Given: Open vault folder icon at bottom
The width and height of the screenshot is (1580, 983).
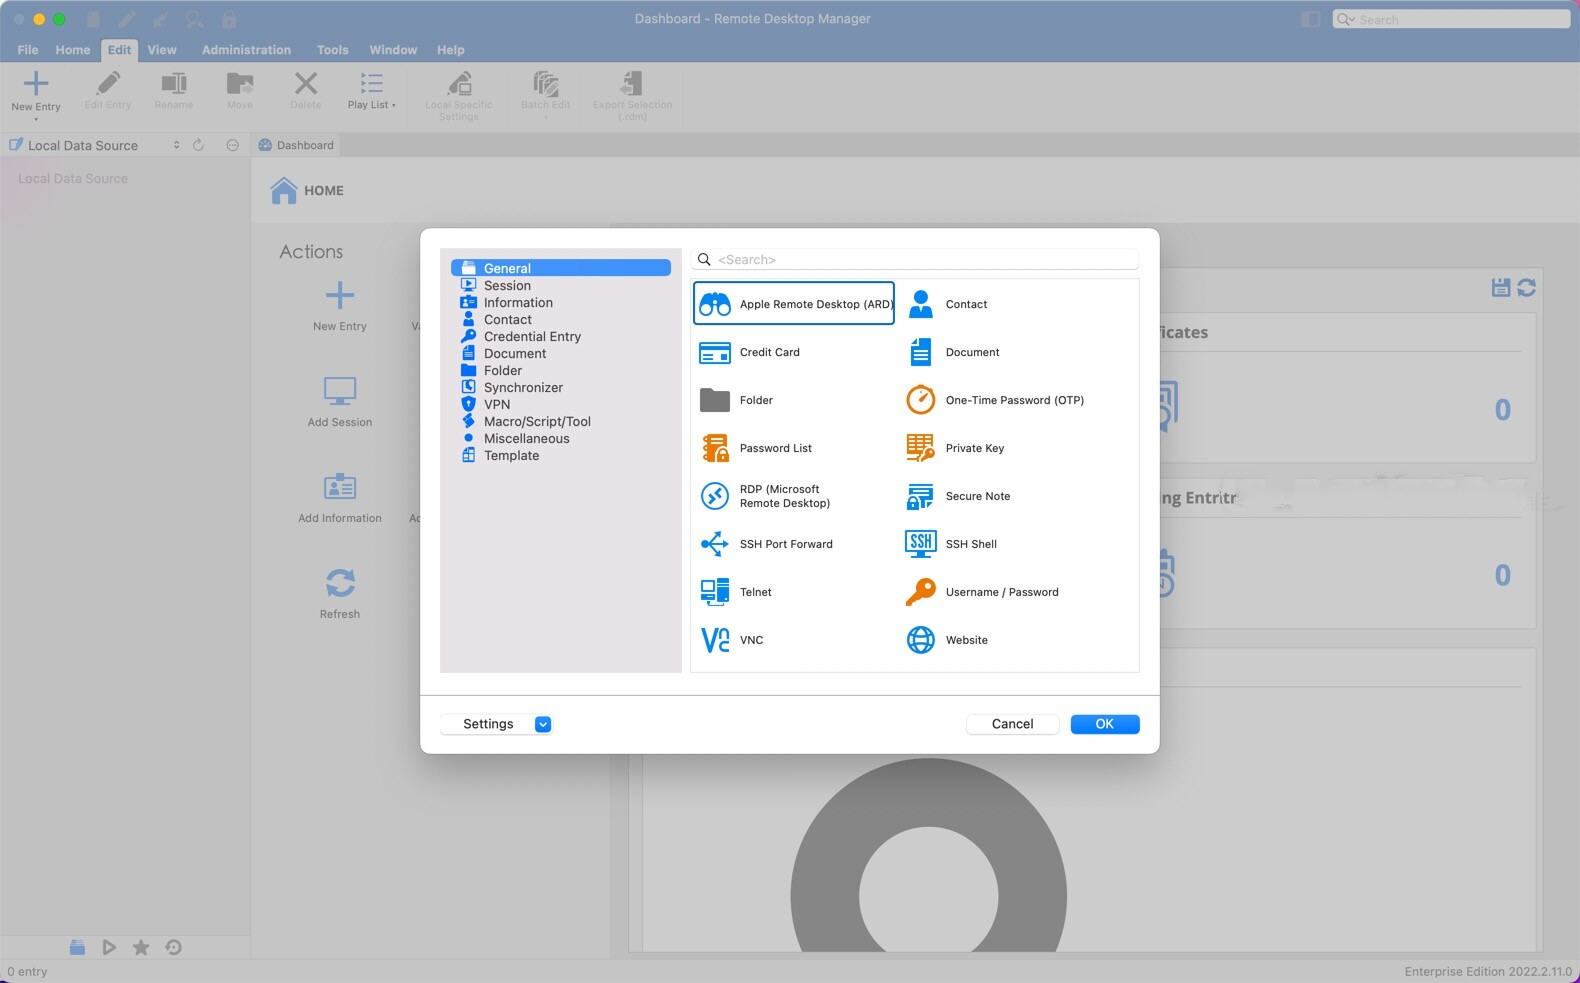Looking at the screenshot, I should pyautogui.click(x=77, y=947).
